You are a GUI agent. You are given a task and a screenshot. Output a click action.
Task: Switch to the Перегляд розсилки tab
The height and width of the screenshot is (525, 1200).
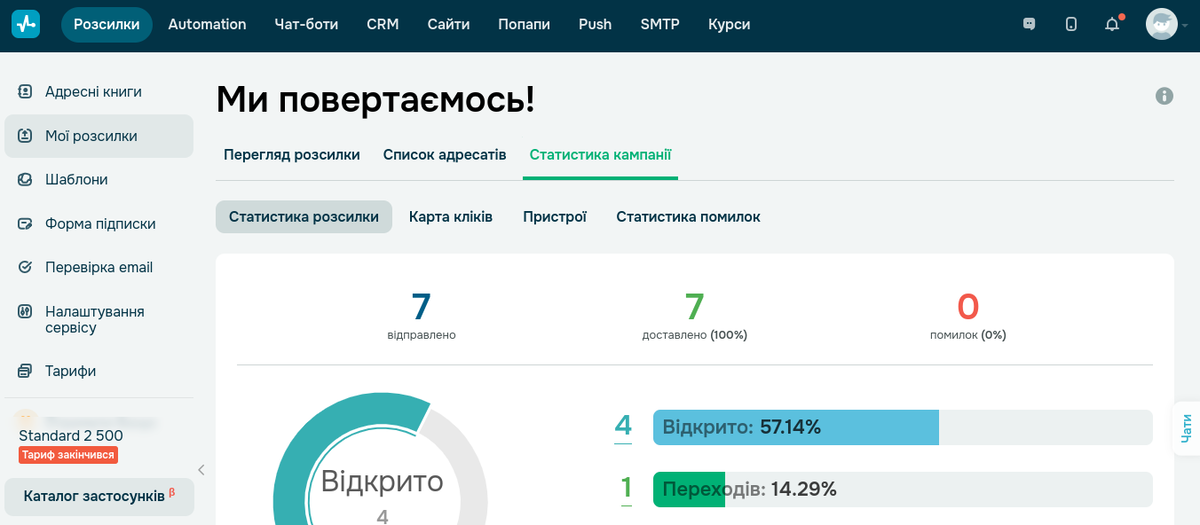[x=292, y=155]
